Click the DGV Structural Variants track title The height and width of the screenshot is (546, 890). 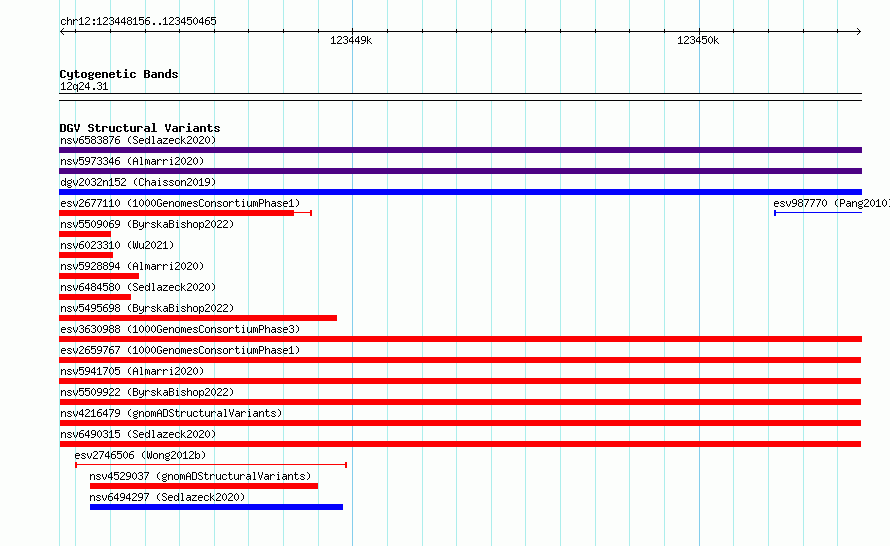tap(140, 128)
